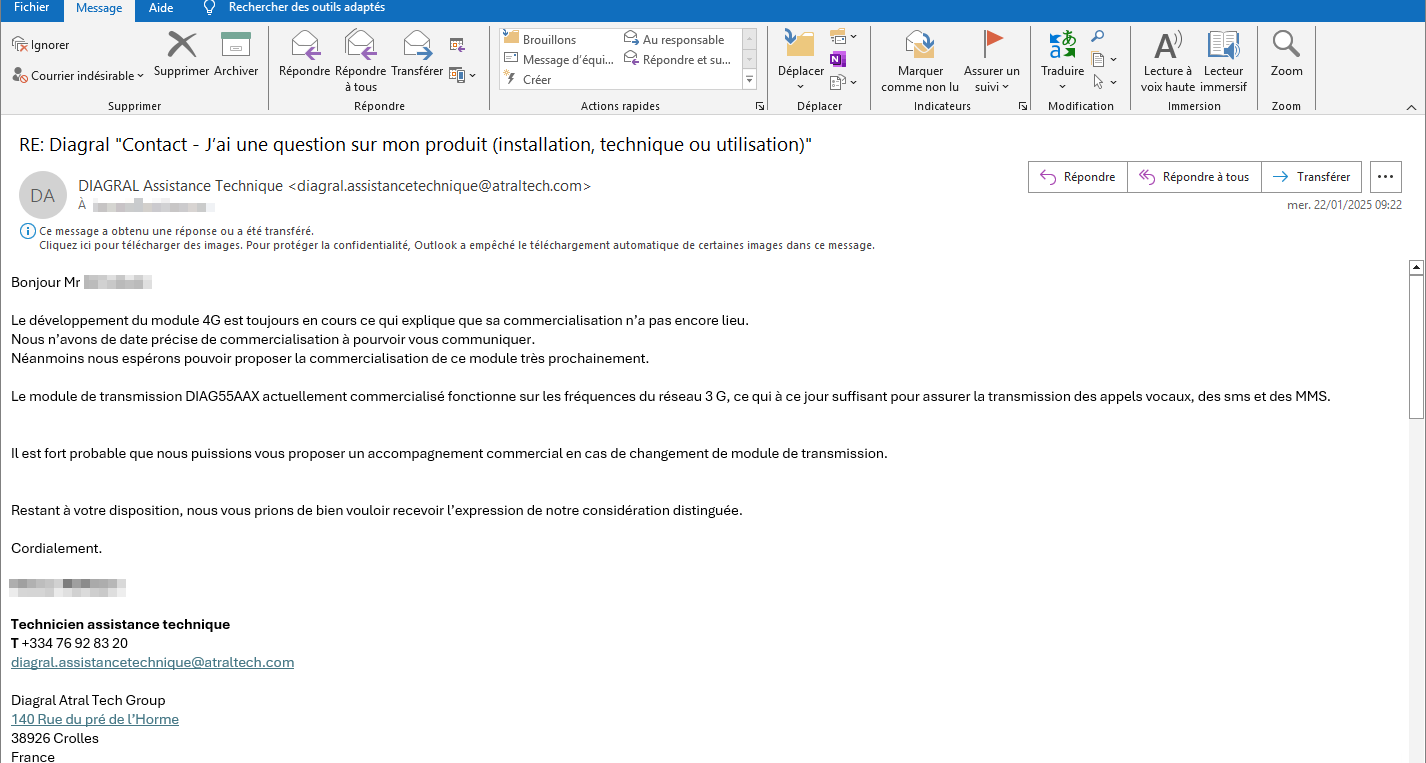This screenshot has width=1426, height=763.
Task: Click the message scrollbar up arrow
Action: (1416, 267)
